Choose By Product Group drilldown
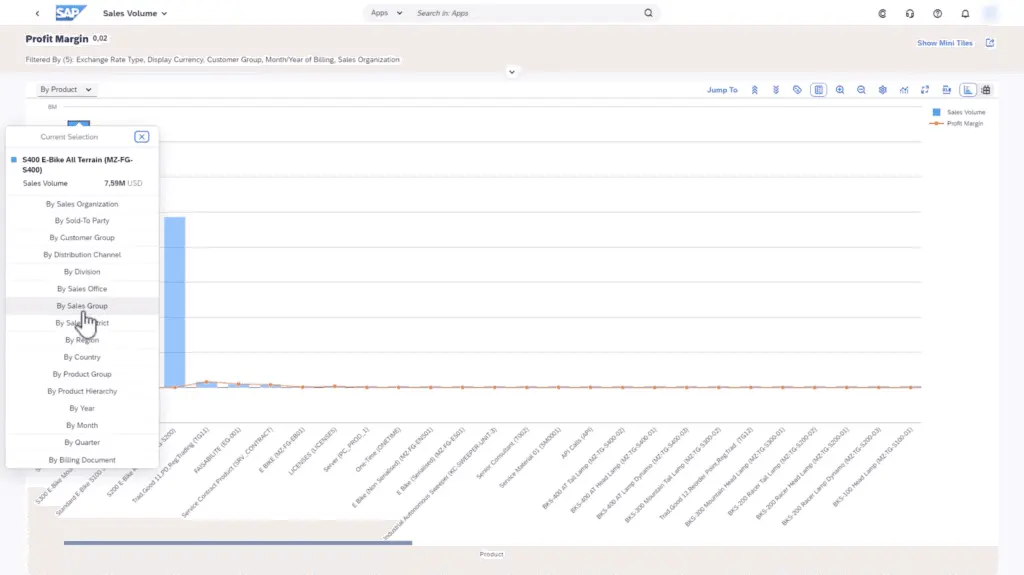The height and width of the screenshot is (575, 1024). tap(82, 374)
